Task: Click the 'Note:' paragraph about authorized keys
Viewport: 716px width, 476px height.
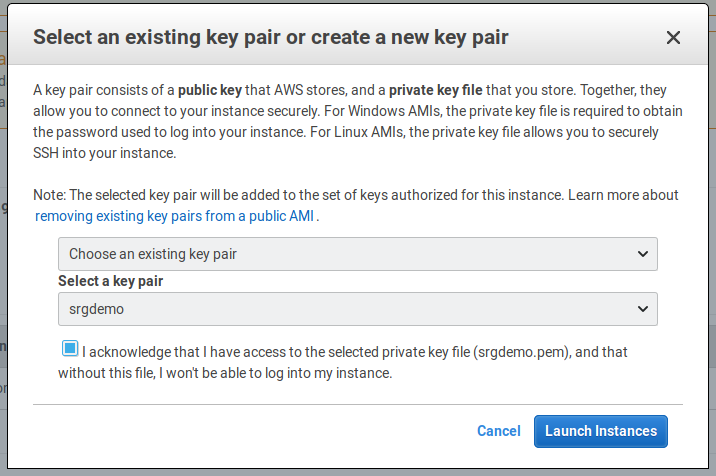Action: [x=300, y=195]
